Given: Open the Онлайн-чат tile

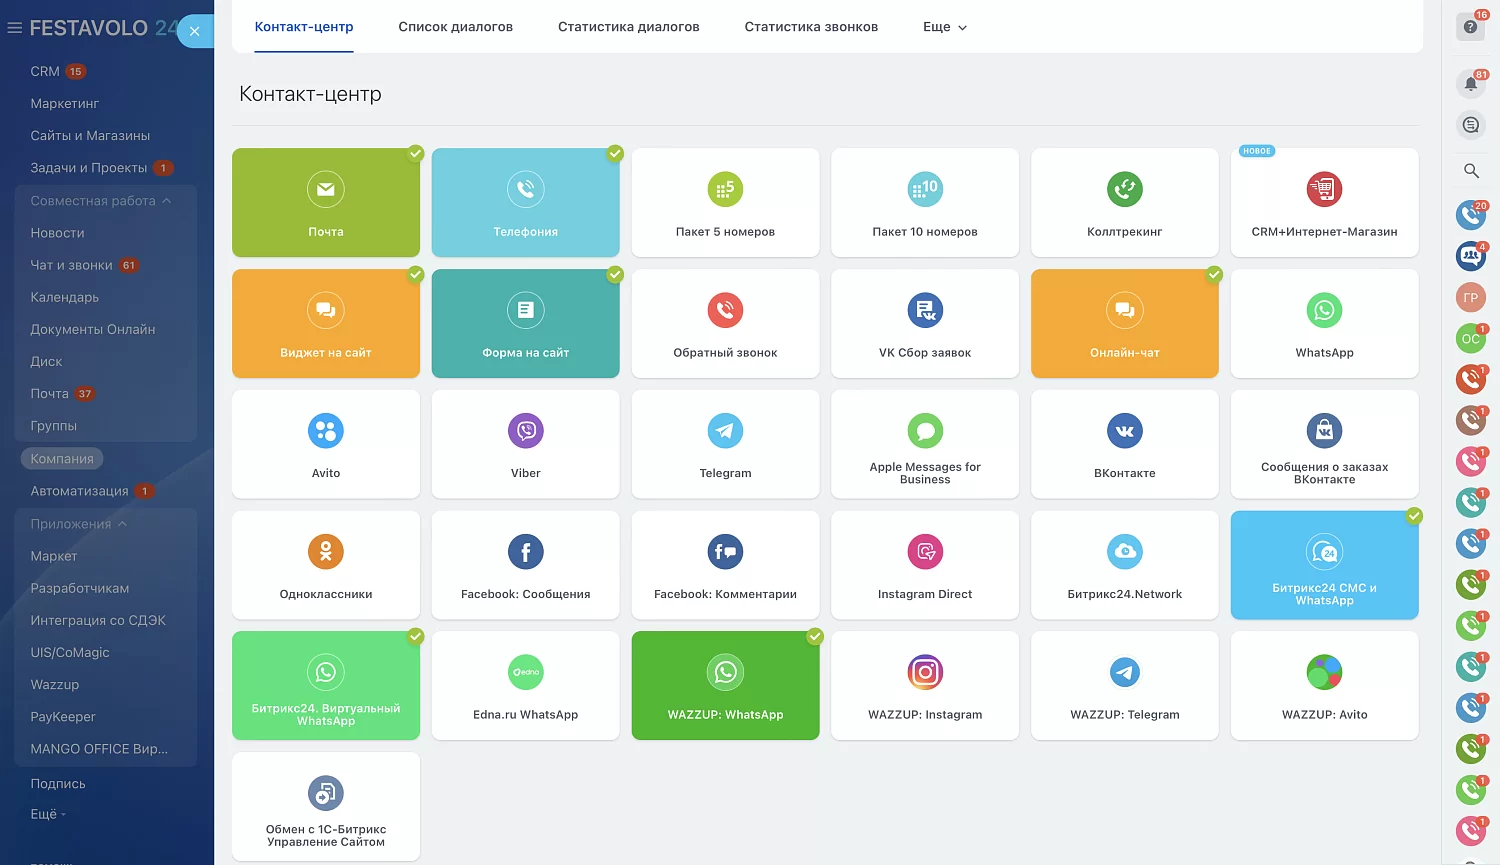Looking at the screenshot, I should [x=1125, y=324].
